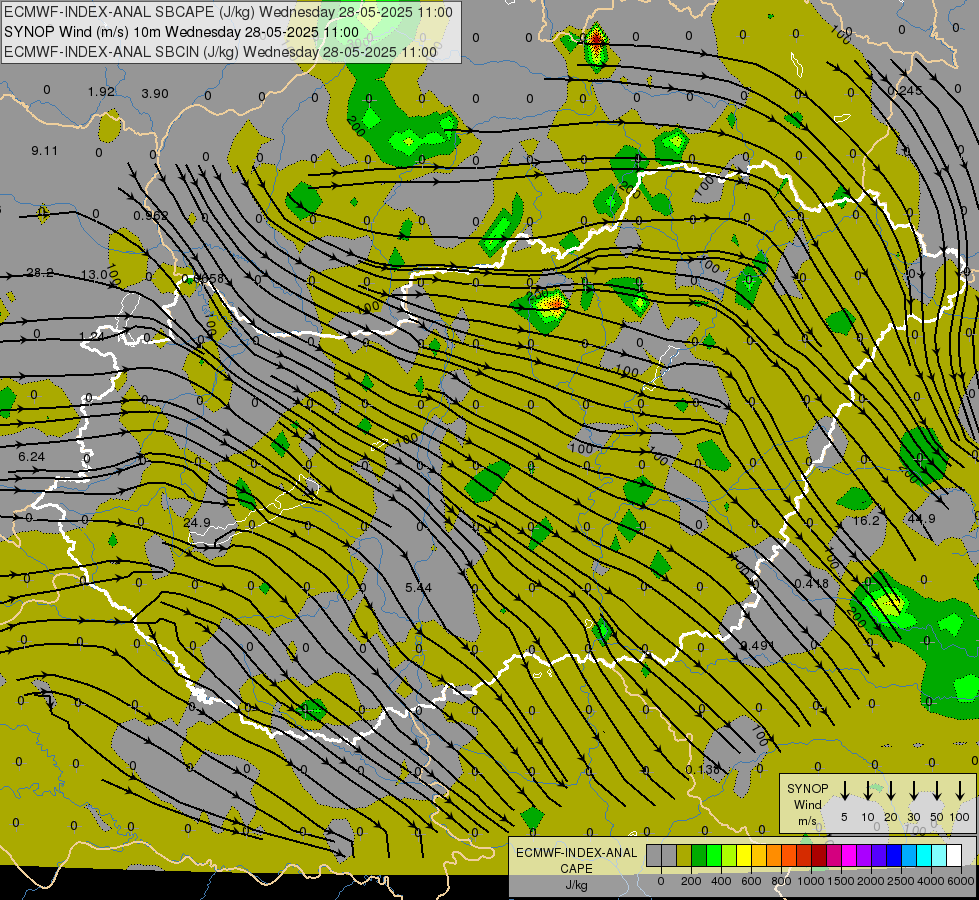Pick the bright magenta legend swatch
This screenshot has width=979, height=900.
click(849, 855)
